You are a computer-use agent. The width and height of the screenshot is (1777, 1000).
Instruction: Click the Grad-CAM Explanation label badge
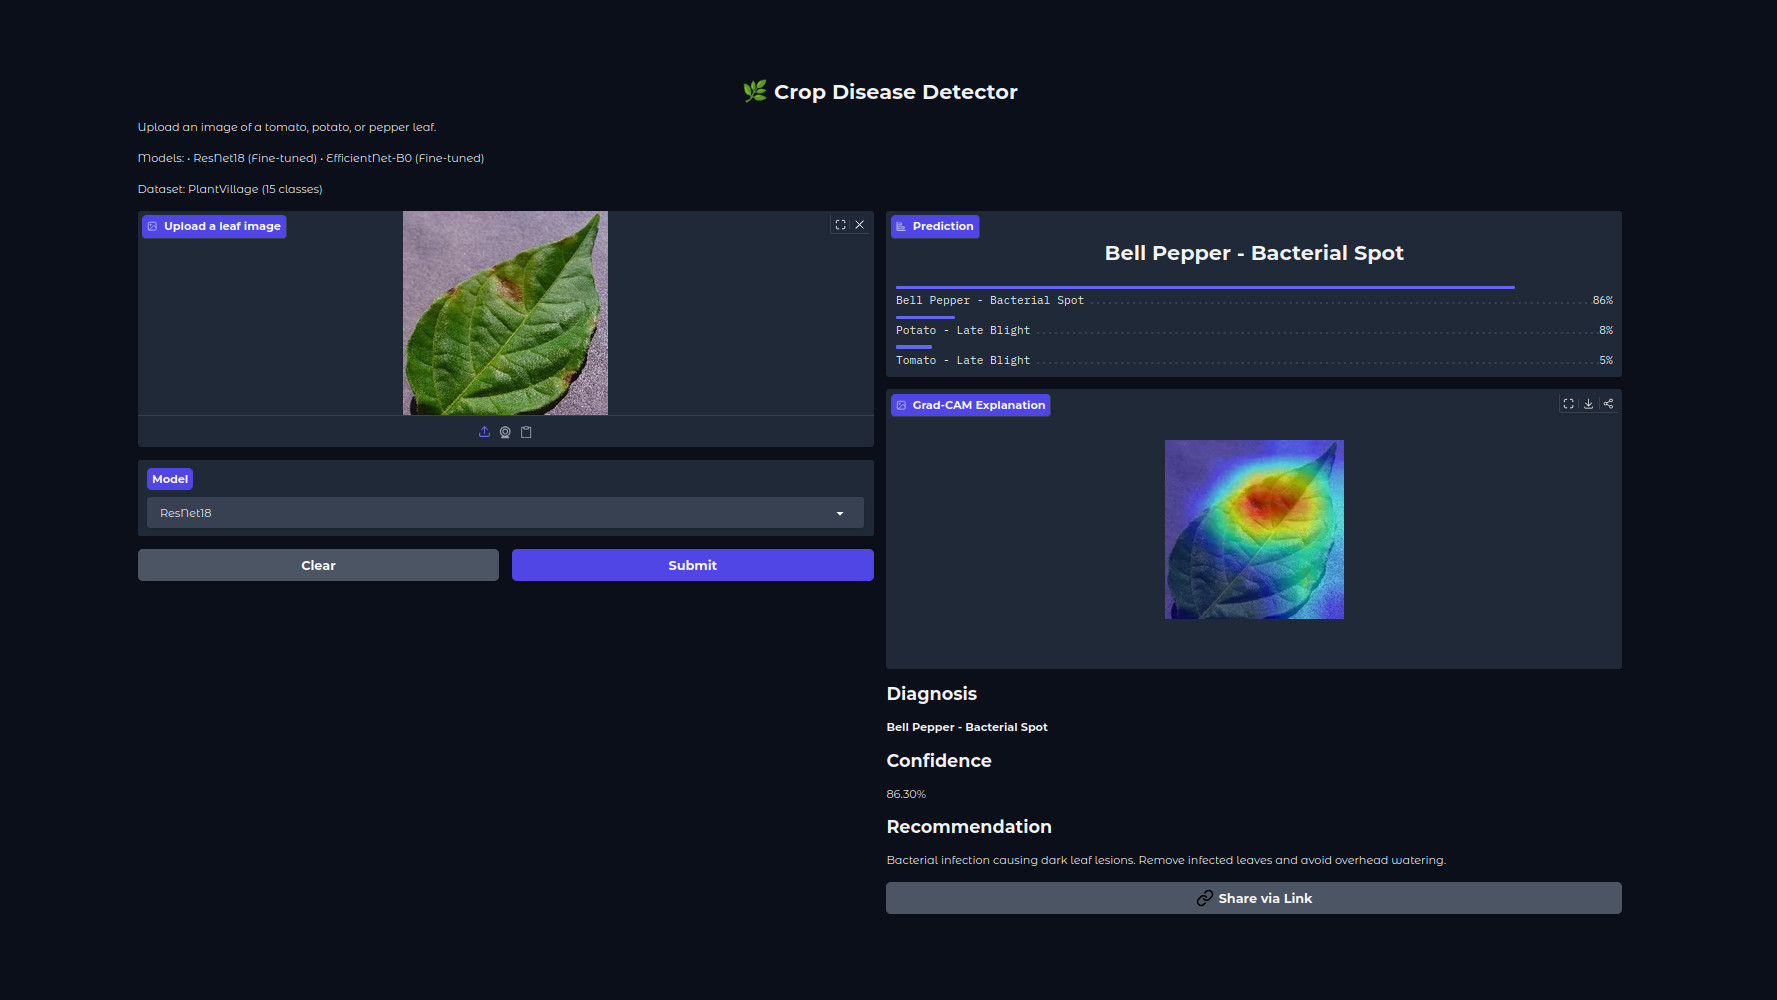pyautogui.click(x=970, y=405)
